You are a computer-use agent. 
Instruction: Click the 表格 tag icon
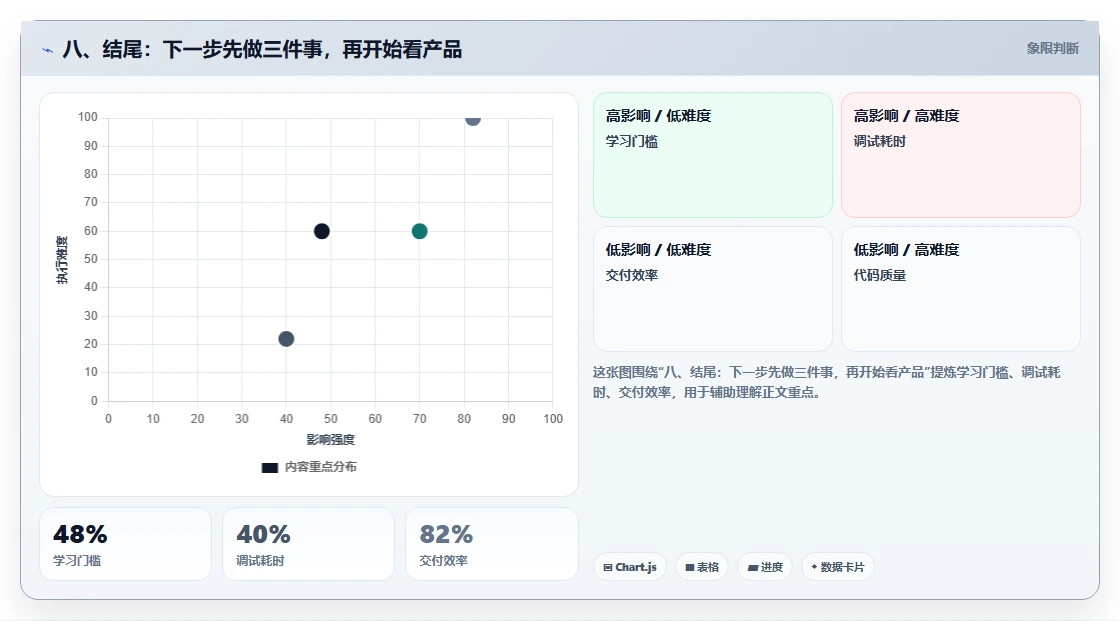tap(690, 567)
